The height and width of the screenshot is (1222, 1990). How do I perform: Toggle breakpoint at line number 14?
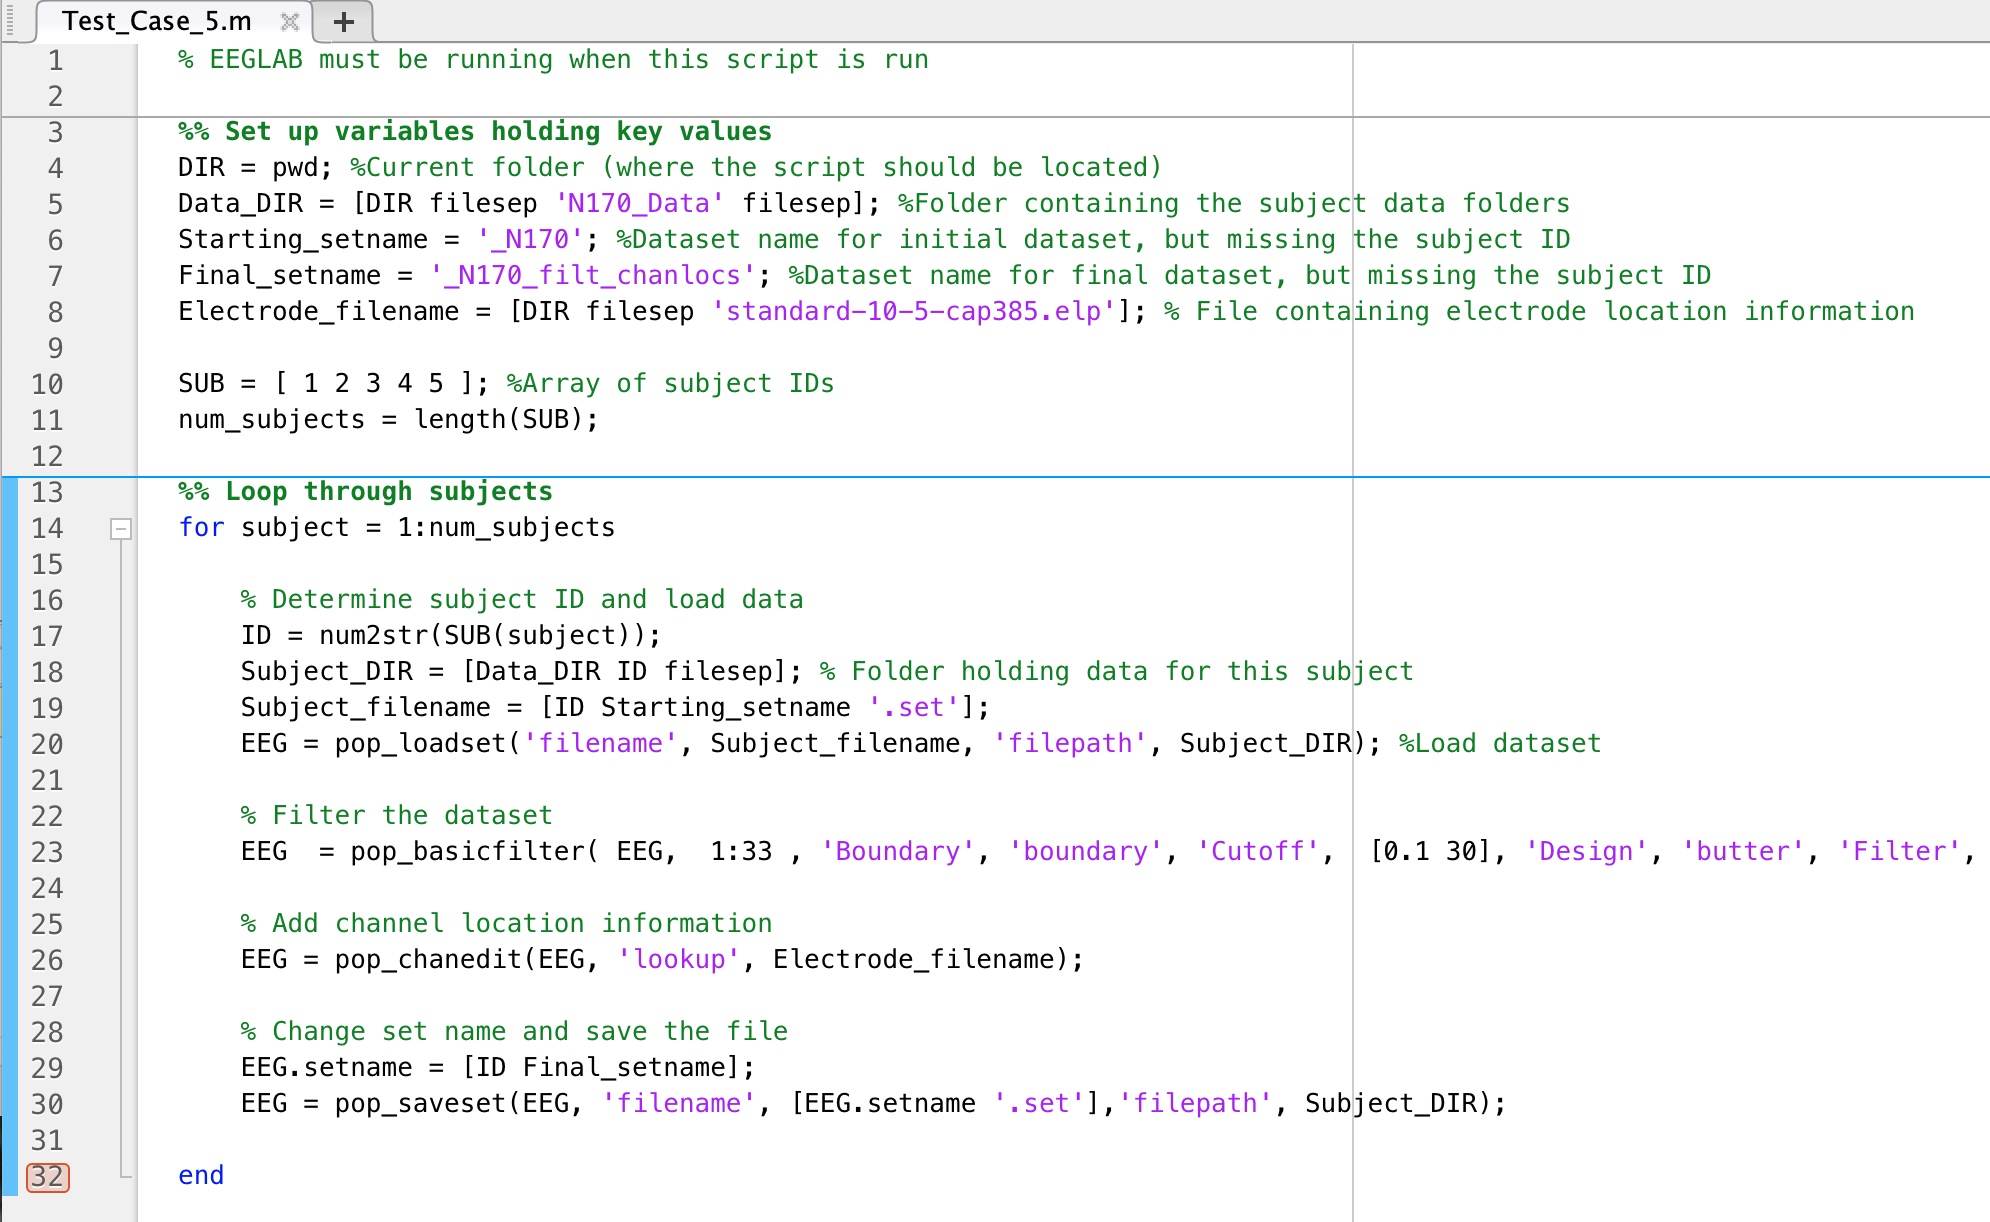click(47, 528)
